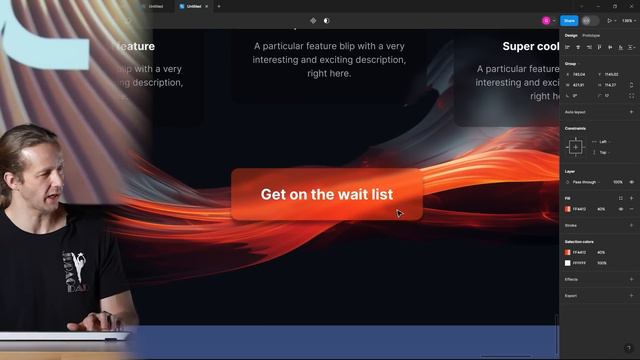The image size is (640, 360).
Task: Click the Get on the wait list button
Action: pos(327,194)
